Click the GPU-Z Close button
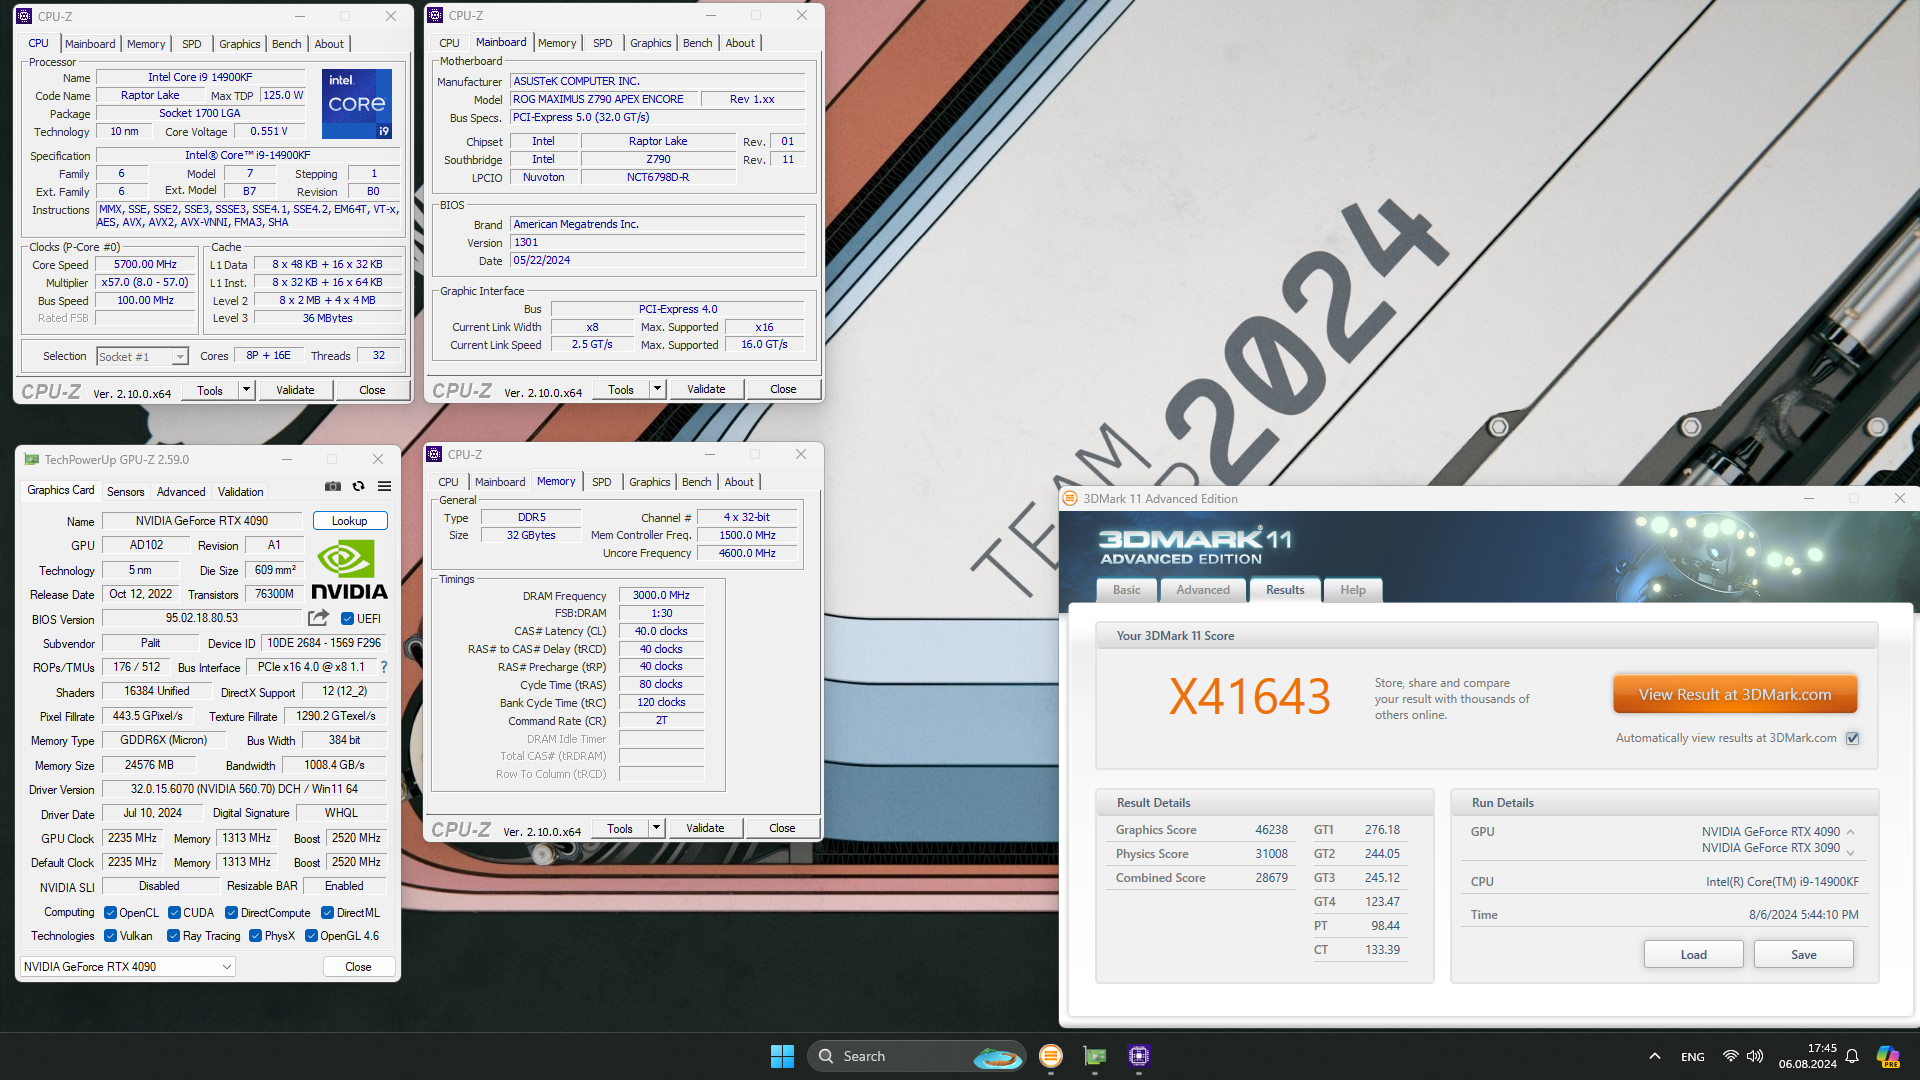1920x1080 pixels. click(x=358, y=967)
